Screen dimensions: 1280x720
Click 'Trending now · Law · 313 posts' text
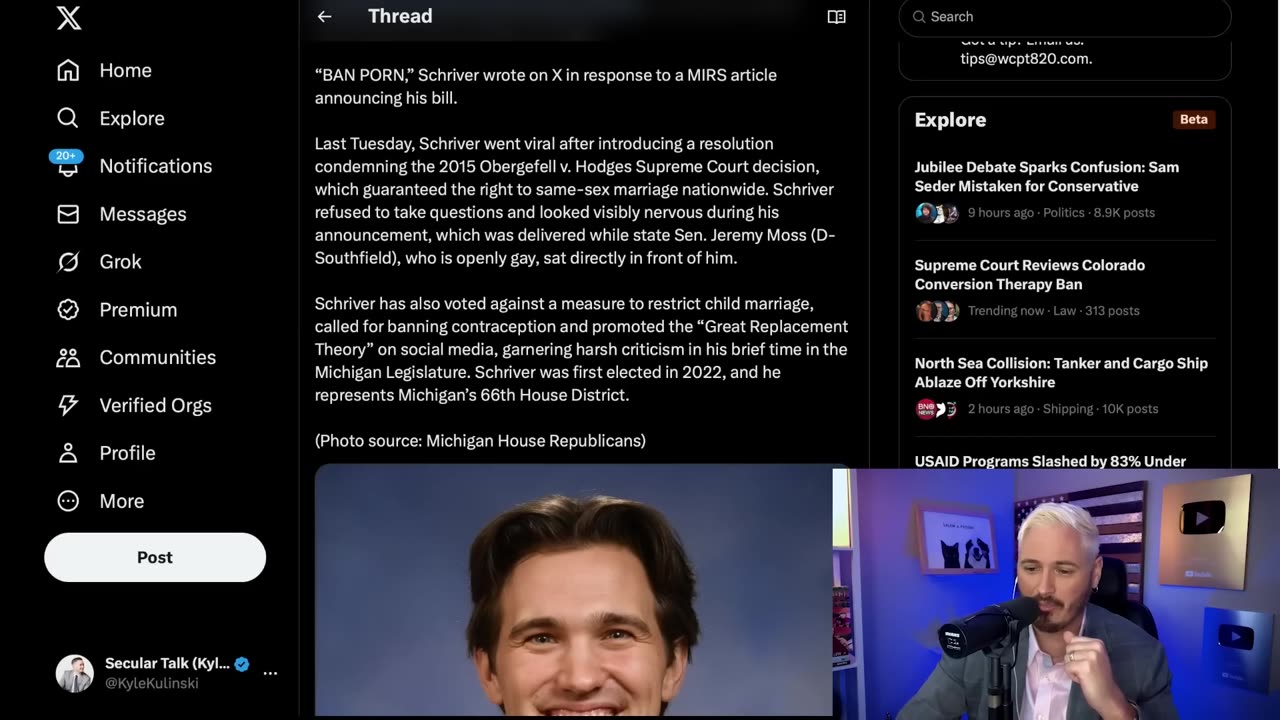coord(1054,311)
